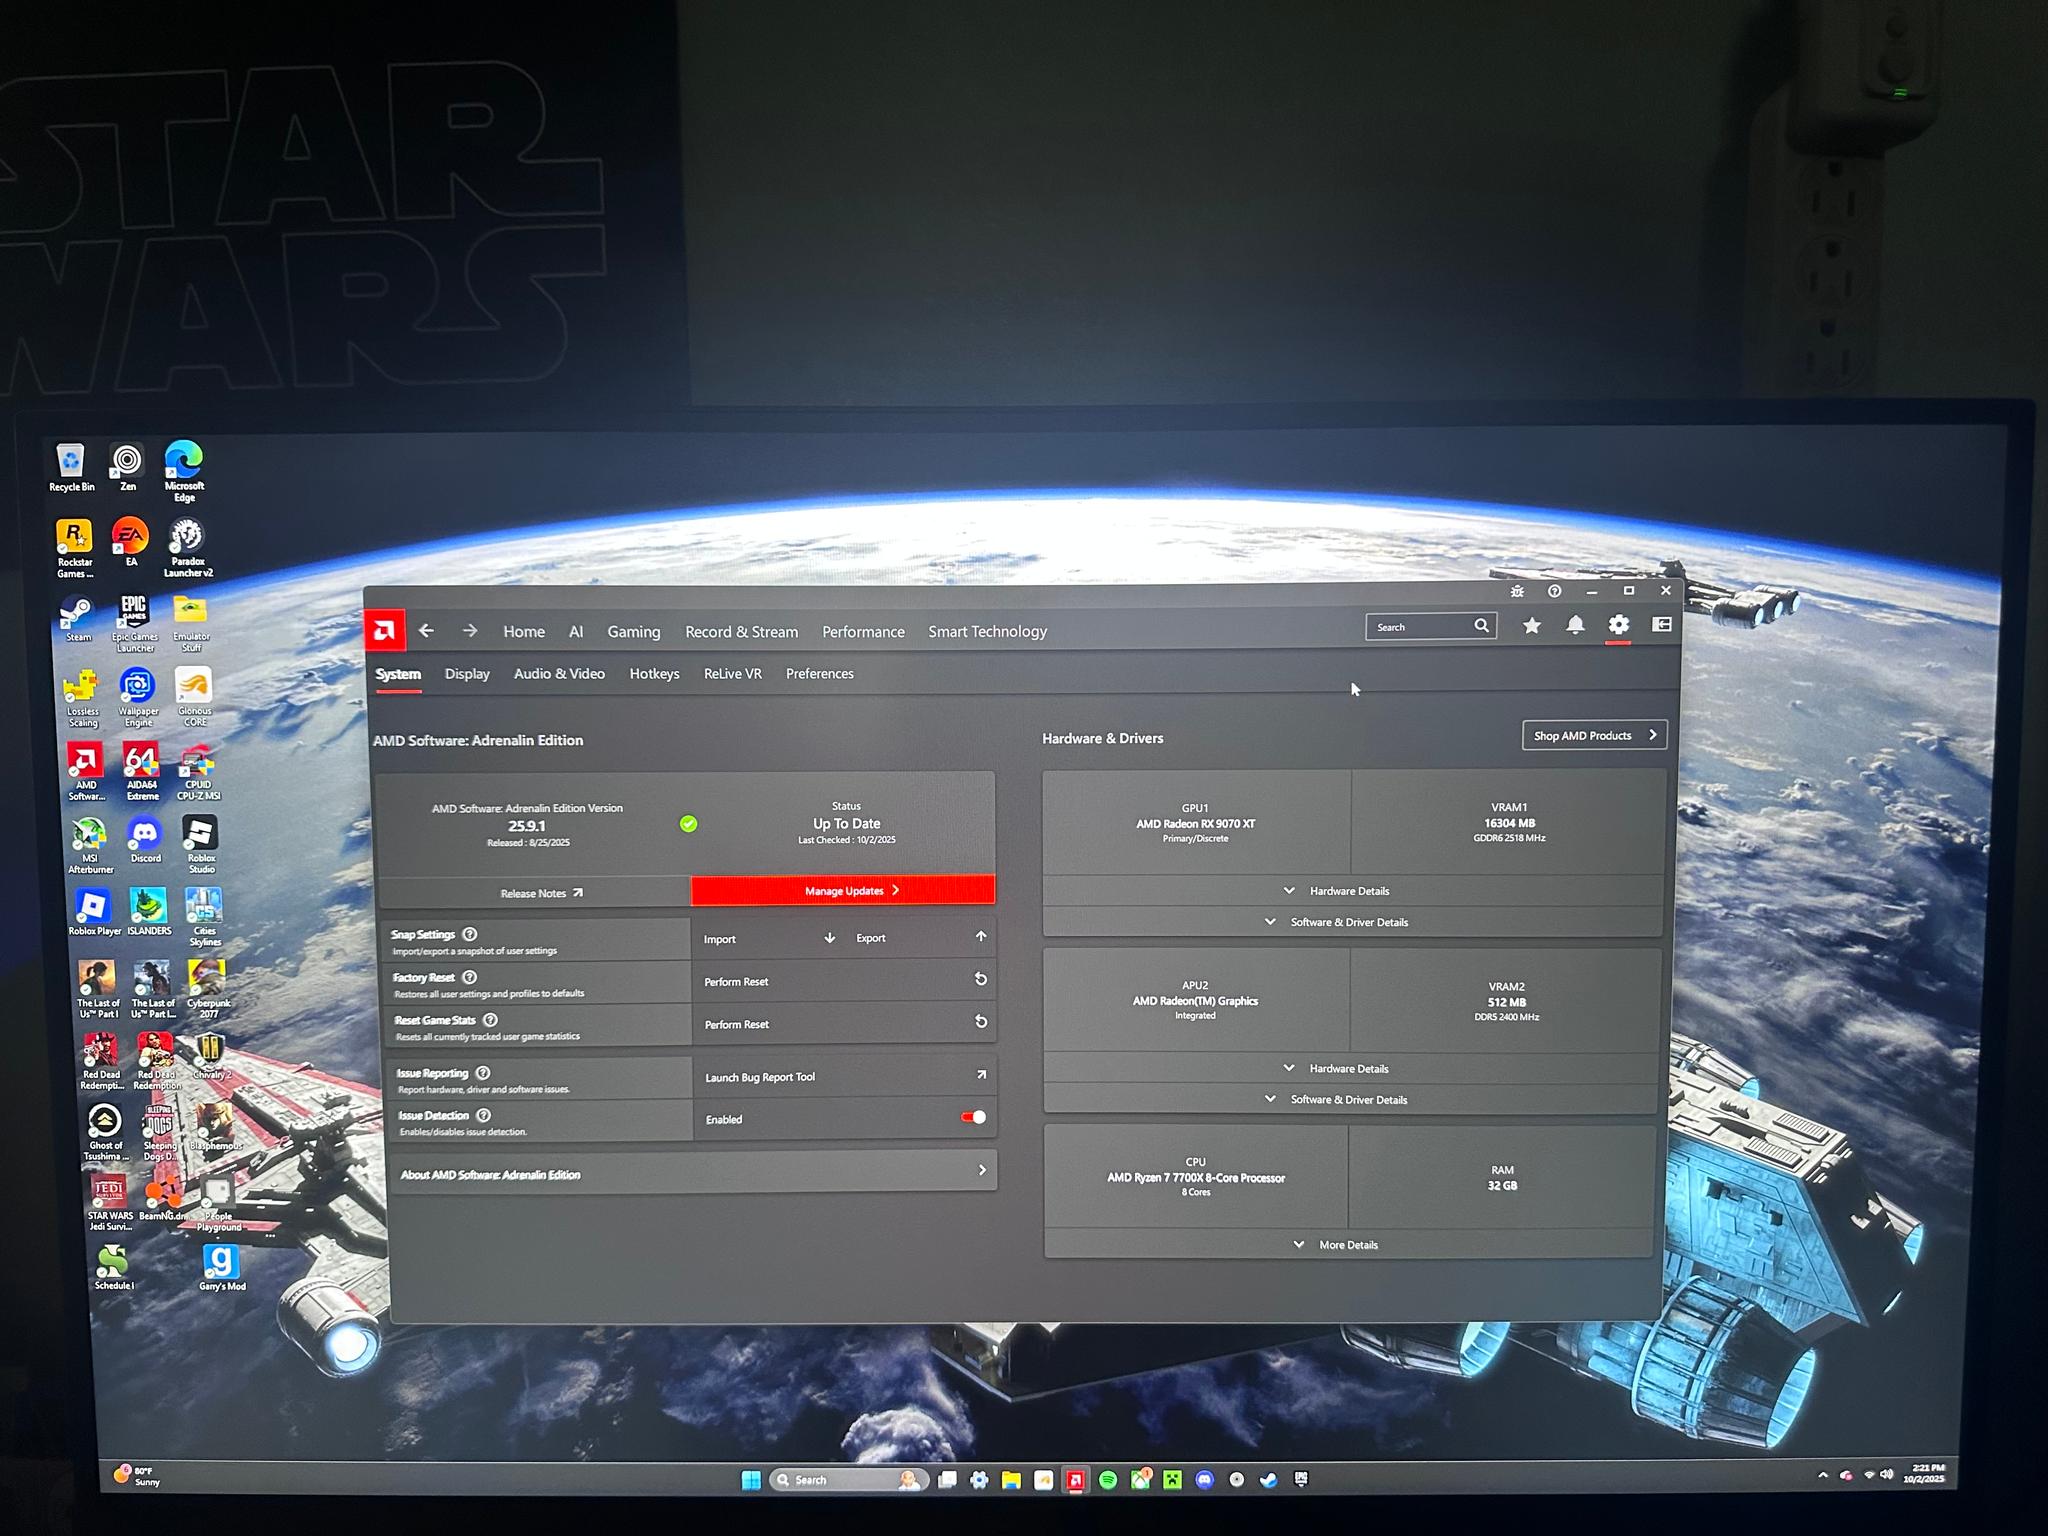Open the Gaming tab
This screenshot has height=1536, width=2048.
pos(634,631)
